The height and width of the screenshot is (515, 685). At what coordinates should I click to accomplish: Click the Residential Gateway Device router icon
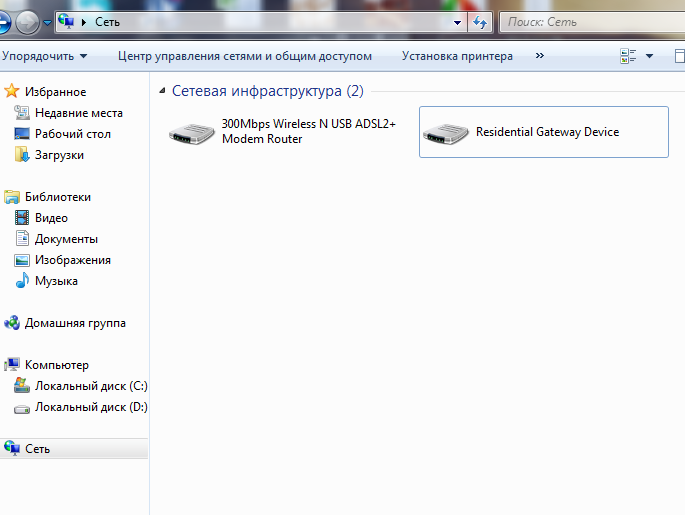(445, 134)
